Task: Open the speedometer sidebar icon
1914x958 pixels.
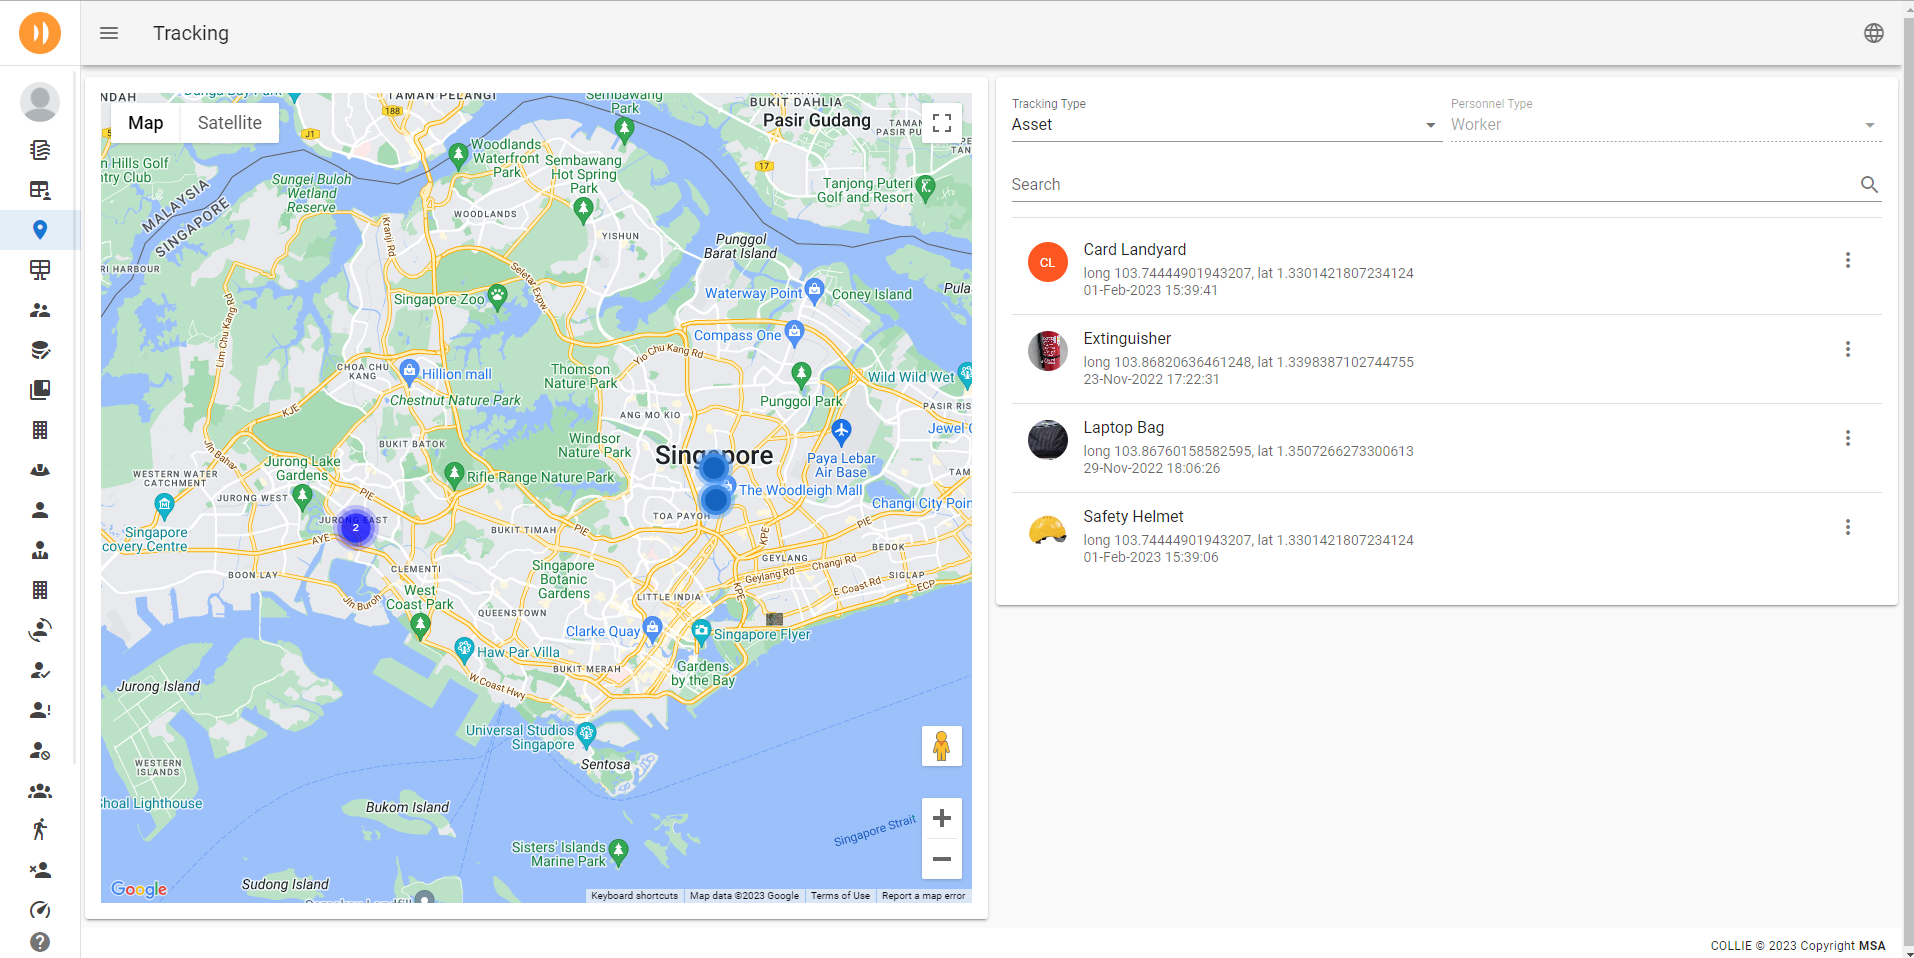Action: click(40, 910)
